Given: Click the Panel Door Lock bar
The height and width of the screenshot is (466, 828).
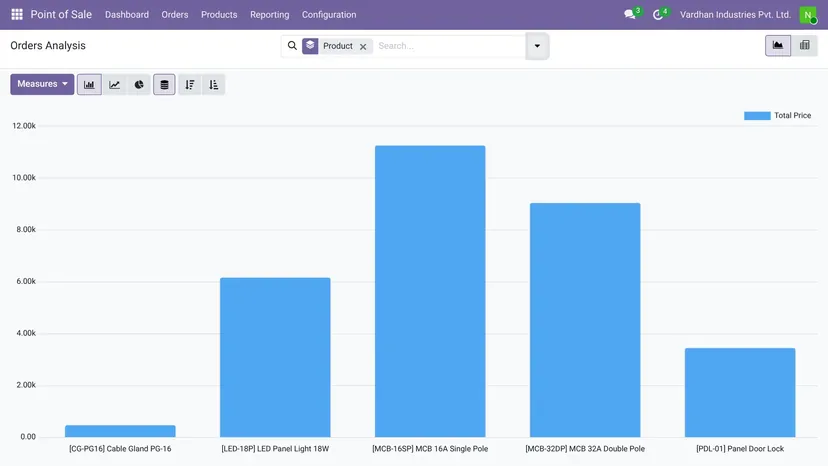Looking at the screenshot, I should [740, 393].
